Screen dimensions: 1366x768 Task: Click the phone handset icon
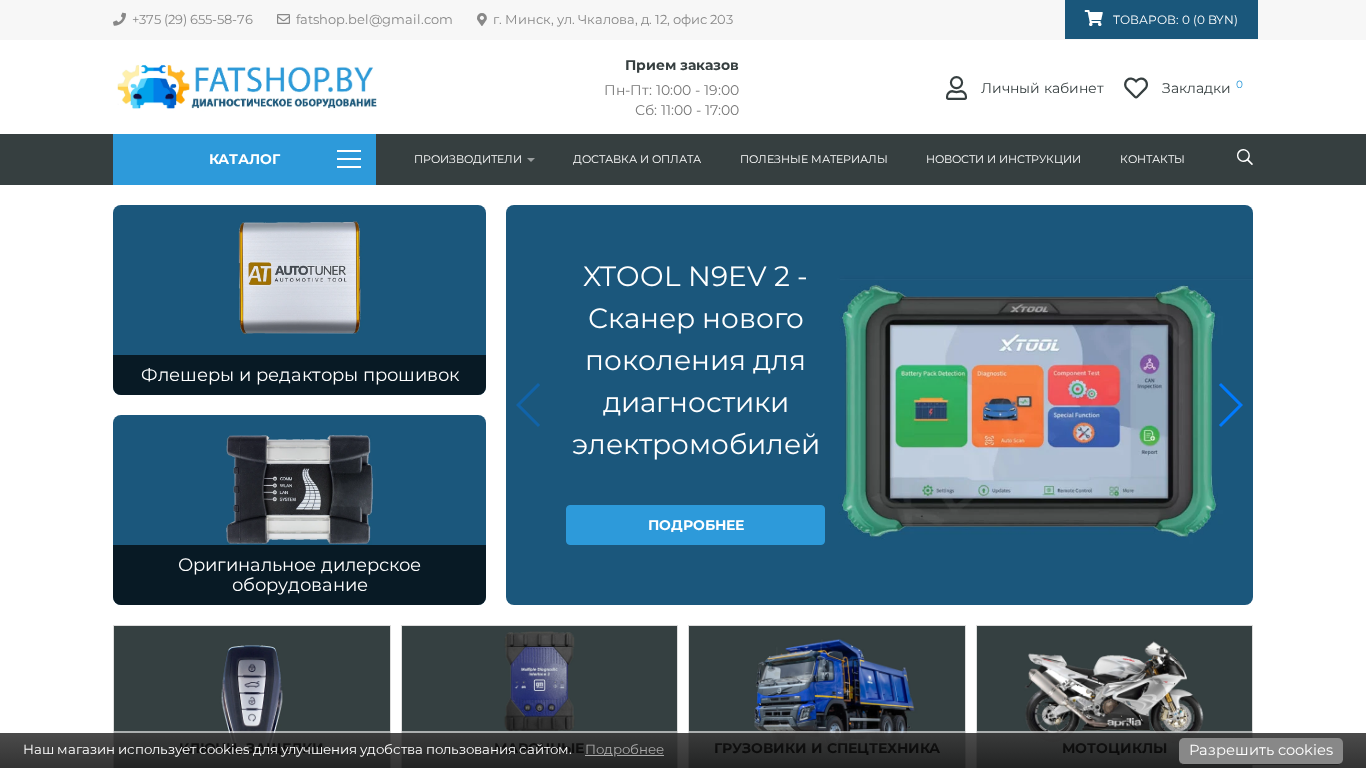(x=119, y=19)
